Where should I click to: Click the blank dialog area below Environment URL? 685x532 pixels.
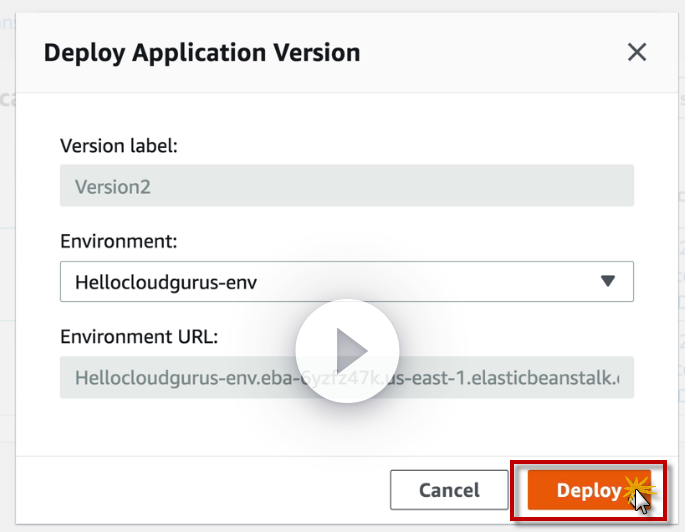click(345, 428)
